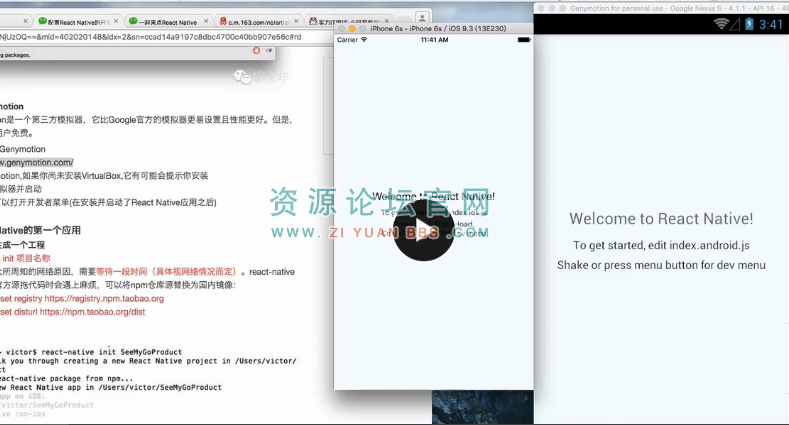The height and width of the screenshot is (425, 789).
Task: Click the 11:41 AM clock in the iOS simulator
Action: [434, 40]
